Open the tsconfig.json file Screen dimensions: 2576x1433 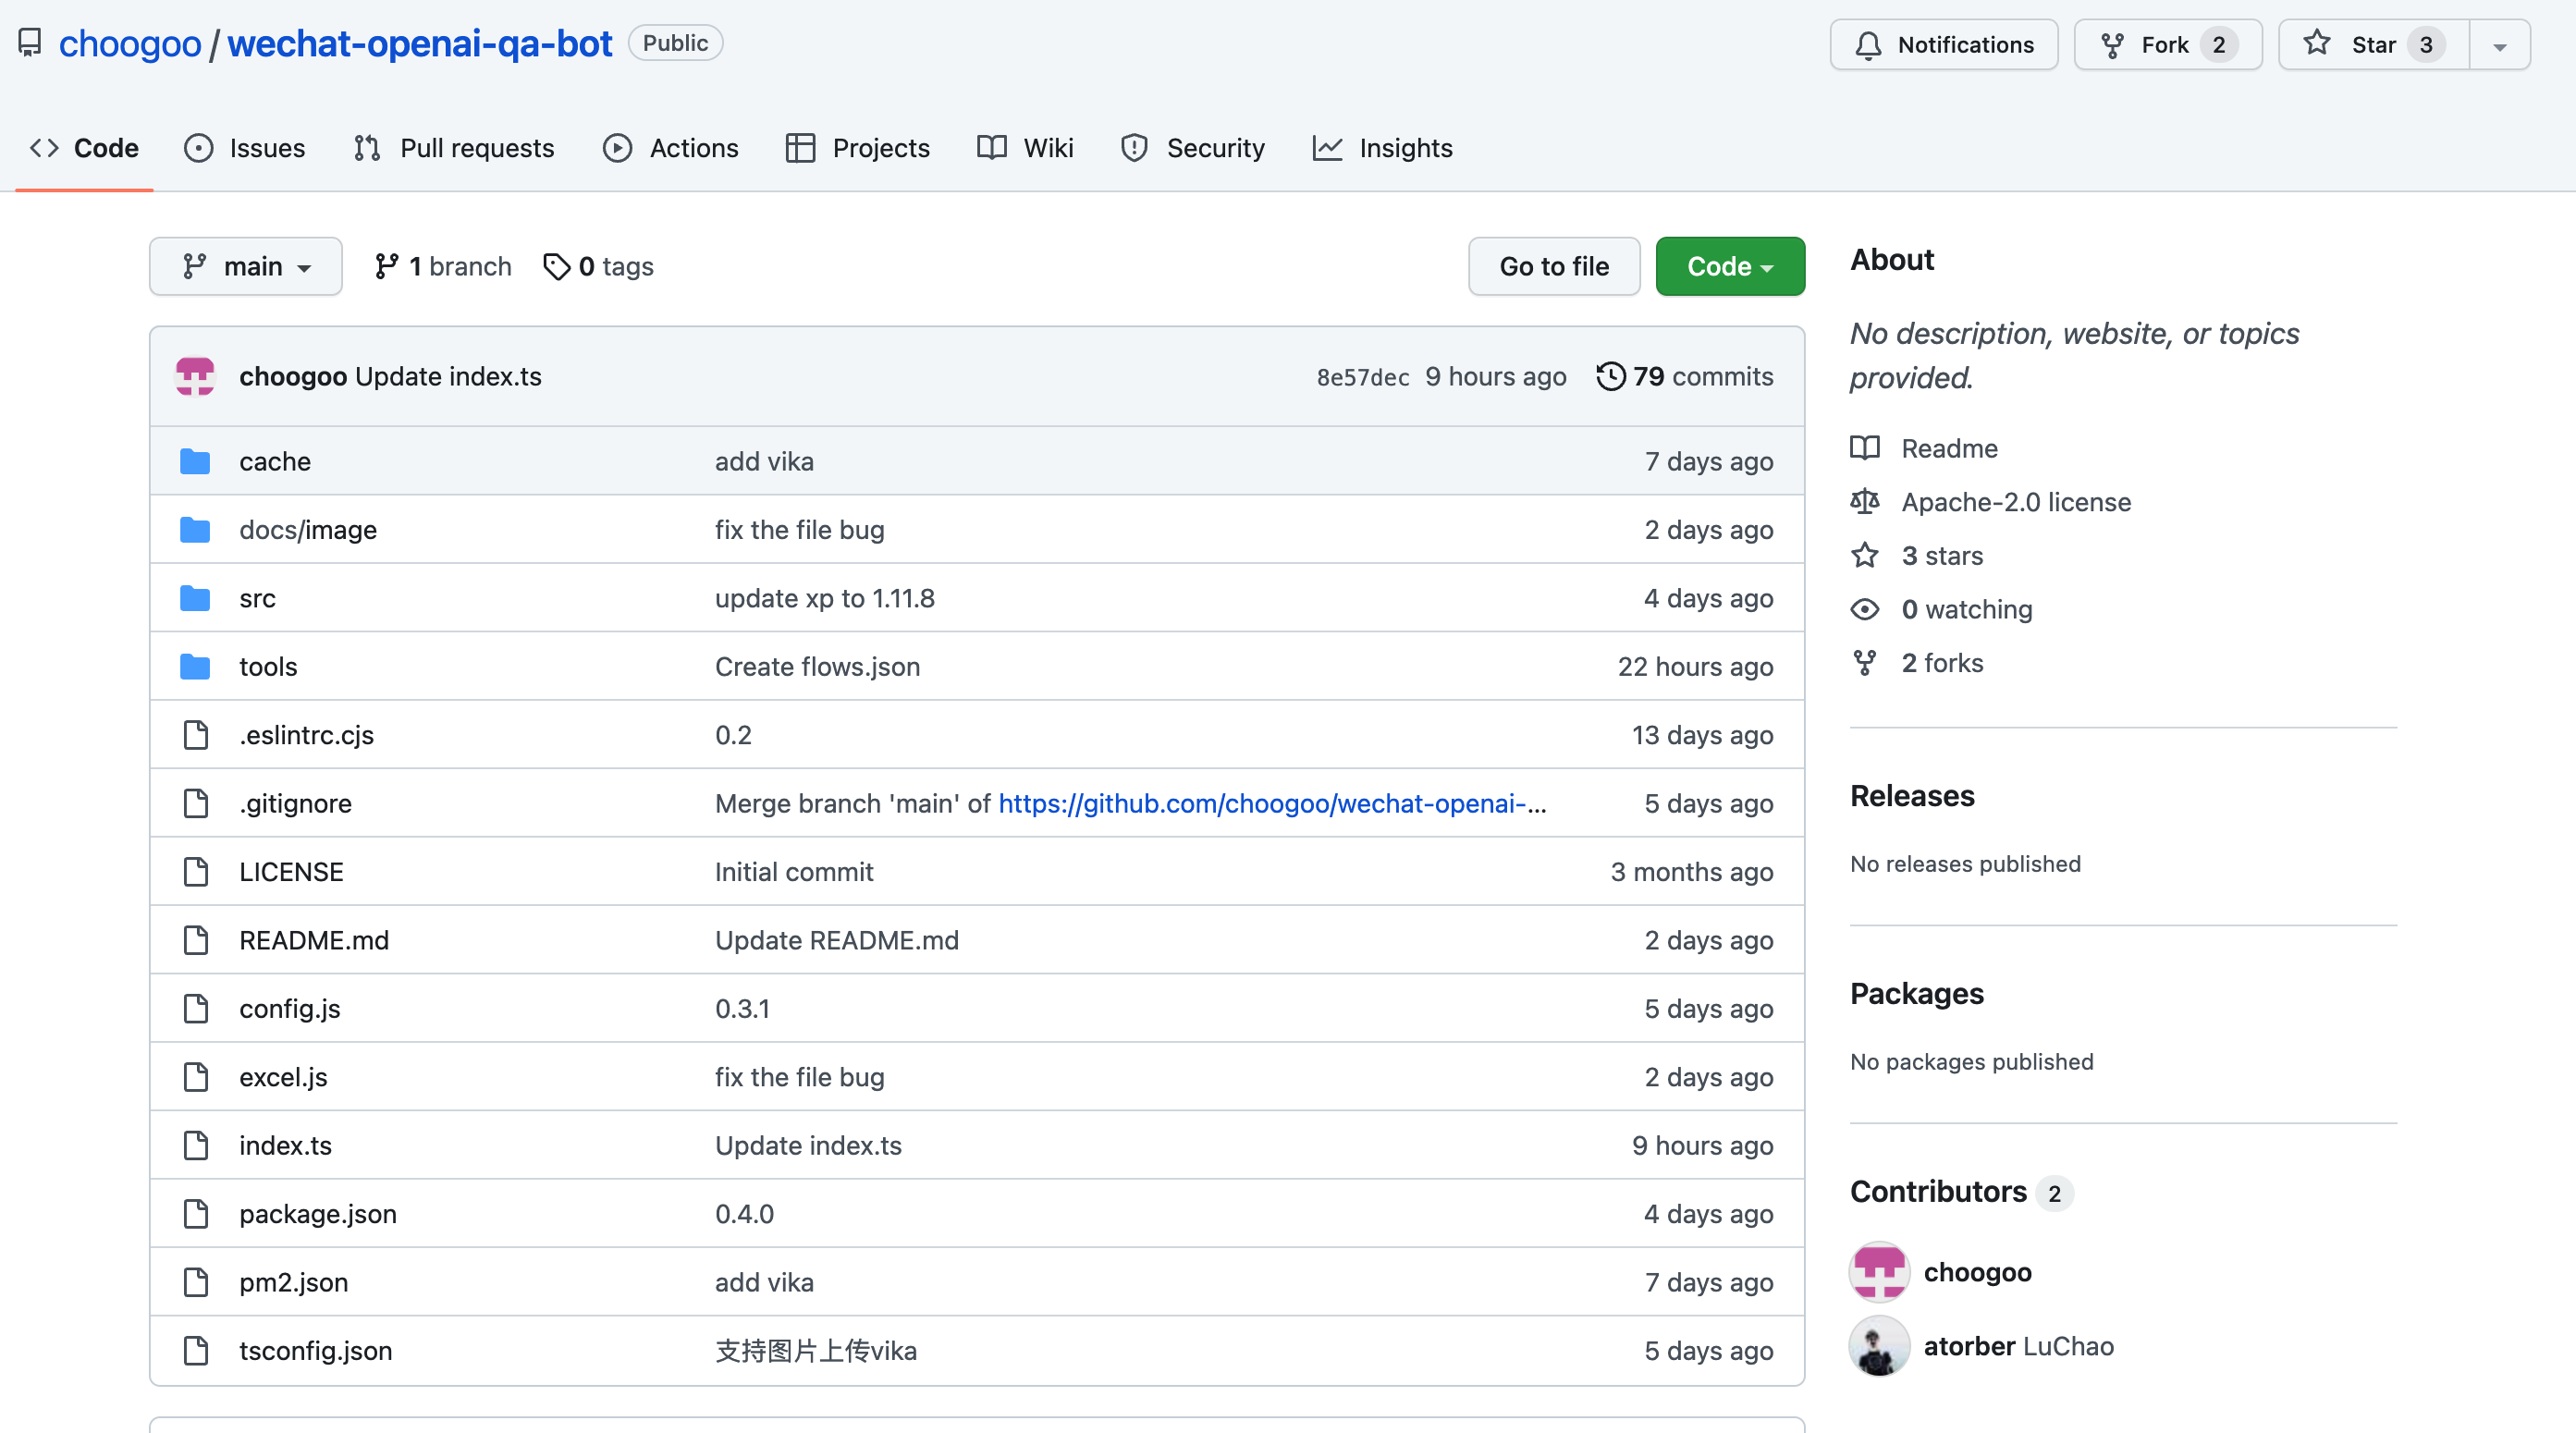pos(316,1351)
